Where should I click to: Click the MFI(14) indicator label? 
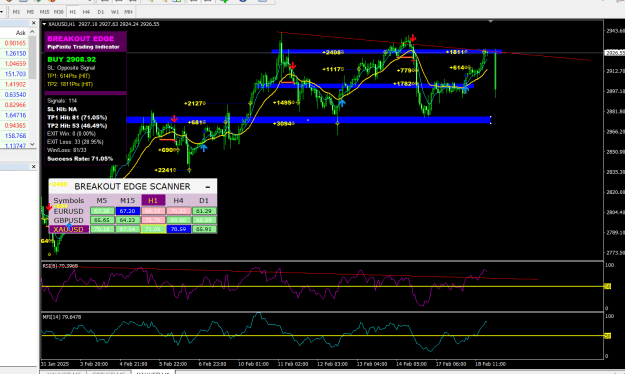click(x=62, y=317)
